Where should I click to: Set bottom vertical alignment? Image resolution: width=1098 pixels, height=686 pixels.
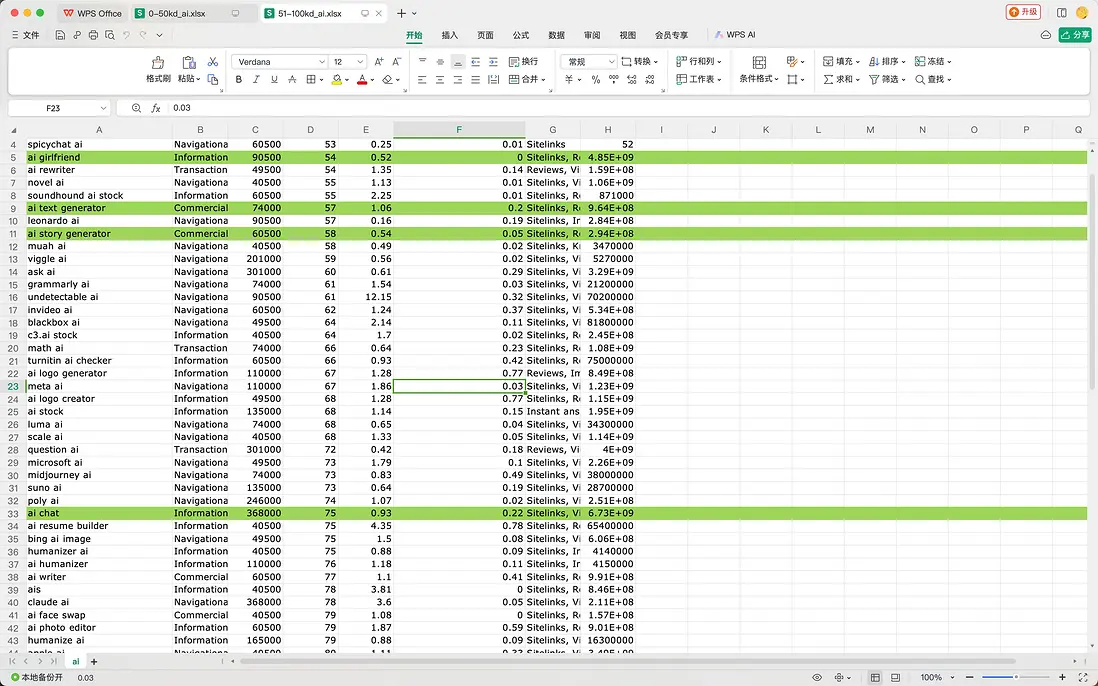pyautogui.click(x=457, y=62)
